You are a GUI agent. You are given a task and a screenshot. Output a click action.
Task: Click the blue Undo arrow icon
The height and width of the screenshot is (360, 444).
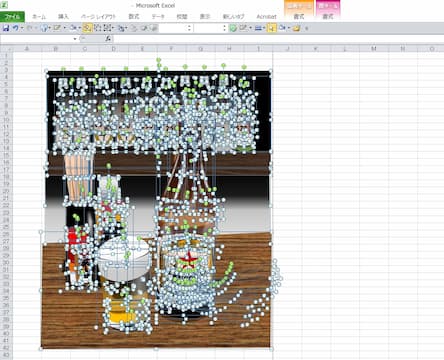(x=15, y=28)
